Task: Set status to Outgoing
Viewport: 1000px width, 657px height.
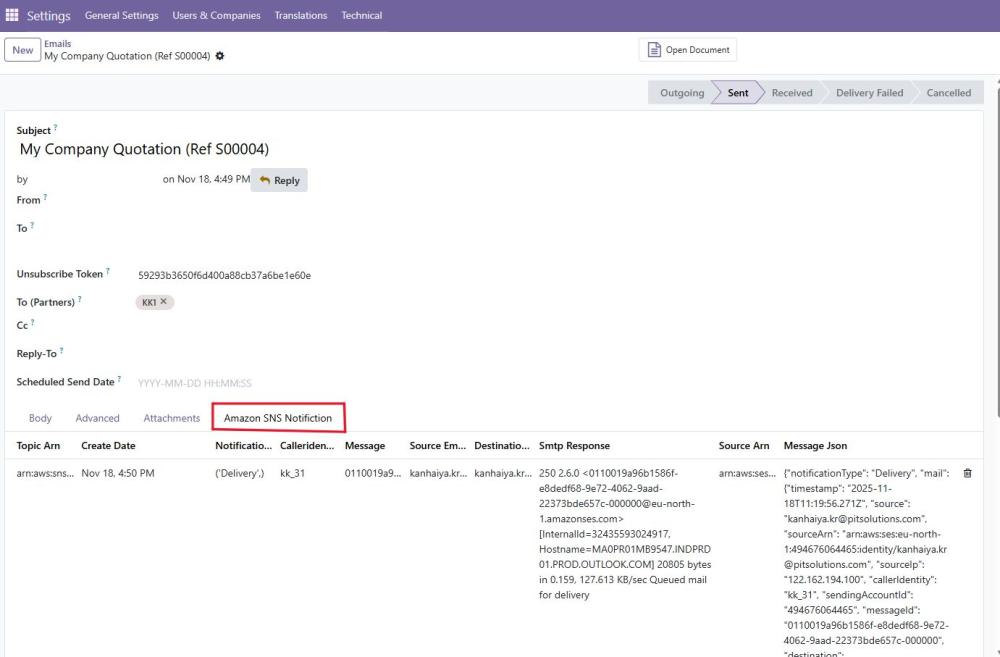Action: 681,93
